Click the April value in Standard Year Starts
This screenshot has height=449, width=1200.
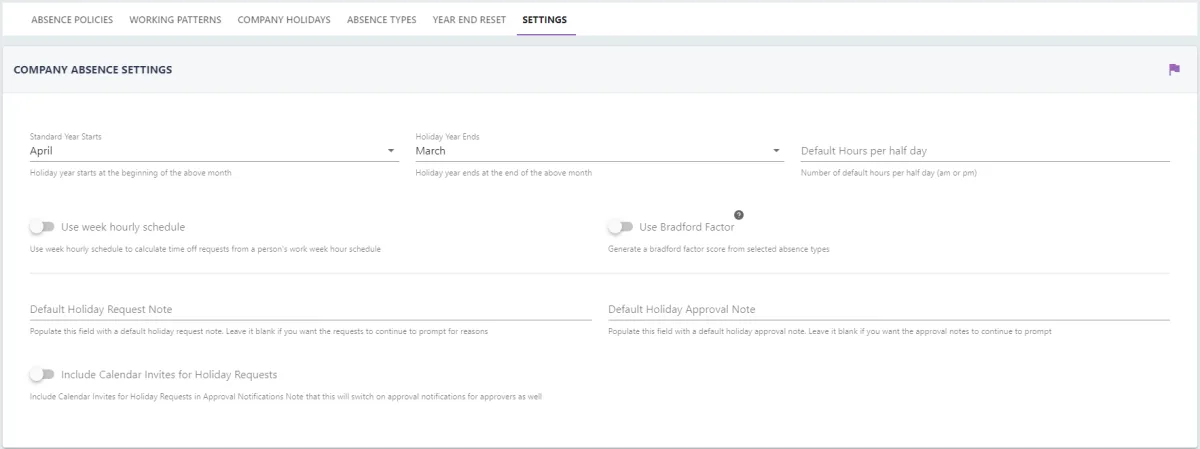(x=41, y=151)
